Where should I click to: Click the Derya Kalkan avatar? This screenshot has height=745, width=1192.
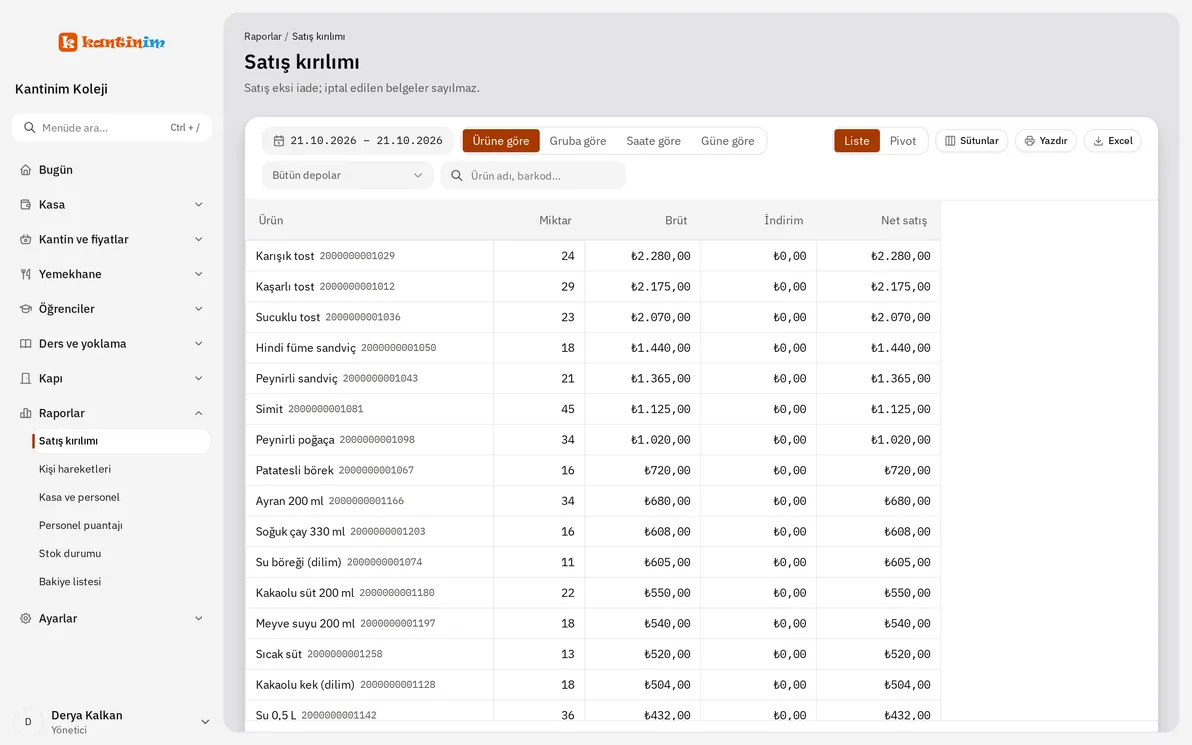29,722
